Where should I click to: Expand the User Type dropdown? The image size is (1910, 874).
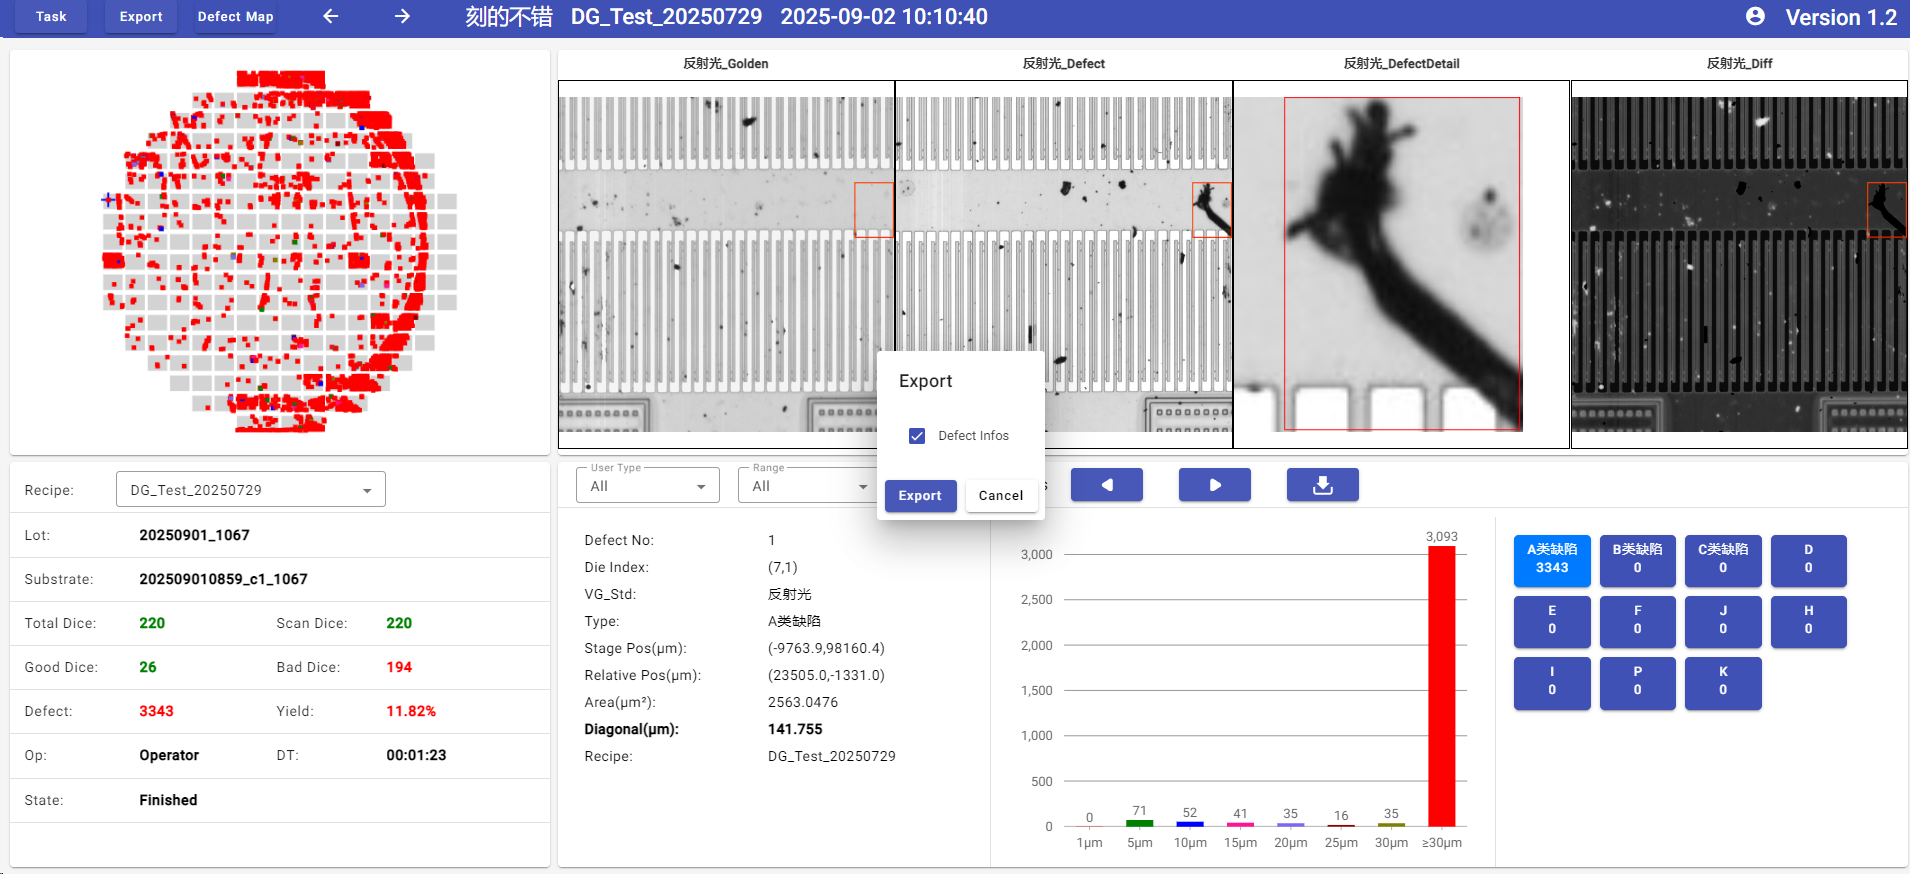click(647, 486)
